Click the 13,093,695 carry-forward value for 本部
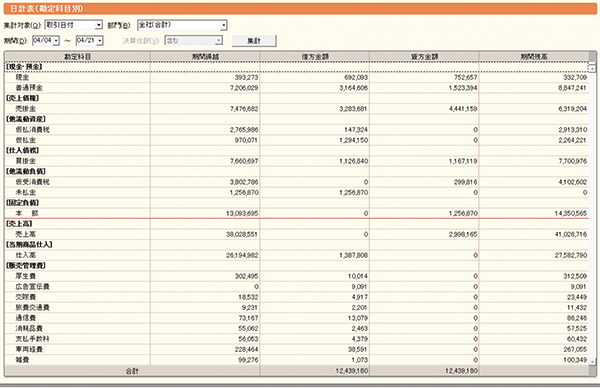Viewport: 600px width, 388px height. coord(242,213)
